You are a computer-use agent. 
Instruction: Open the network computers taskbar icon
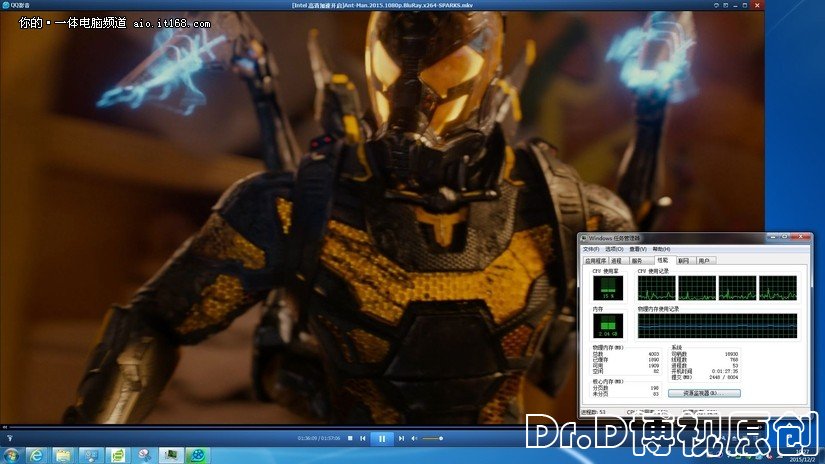point(90,455)
